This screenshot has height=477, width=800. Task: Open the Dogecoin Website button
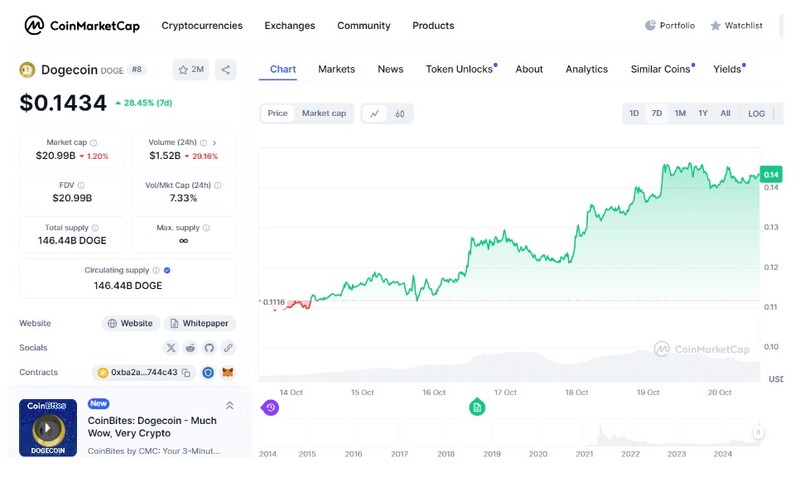point(131,323)
